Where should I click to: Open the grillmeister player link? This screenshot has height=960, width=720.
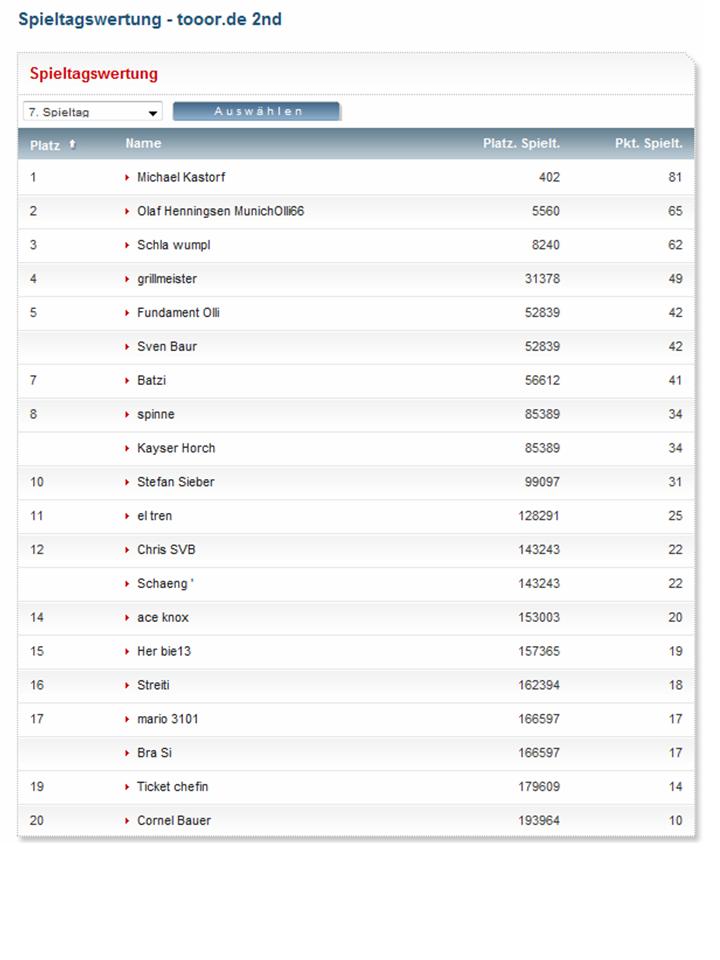(x=167, y=279)
